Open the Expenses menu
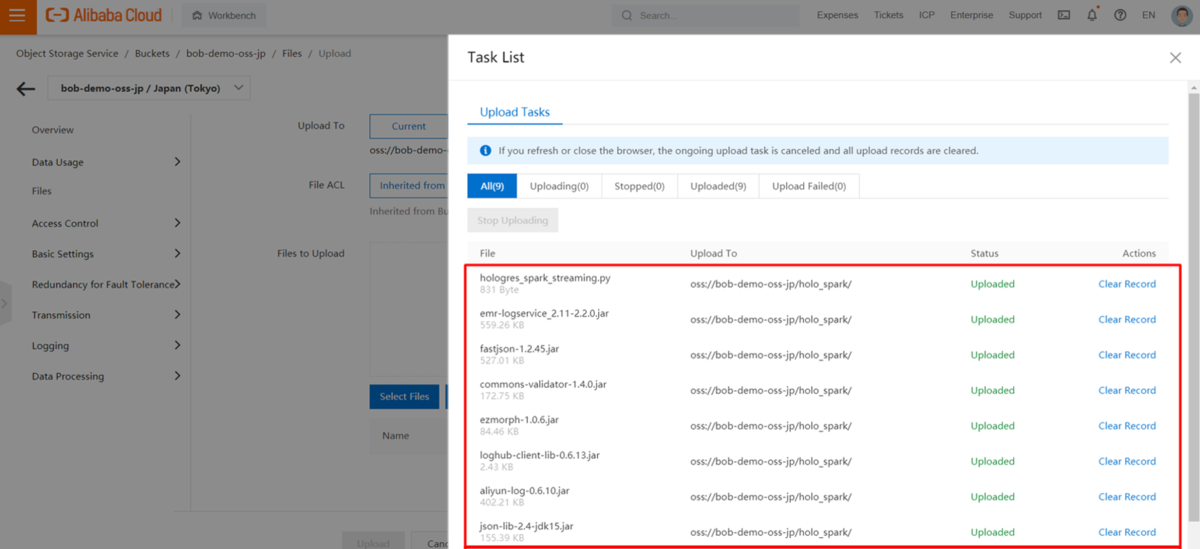Viewport: 1200px width, 549px height. click(837, 15)
